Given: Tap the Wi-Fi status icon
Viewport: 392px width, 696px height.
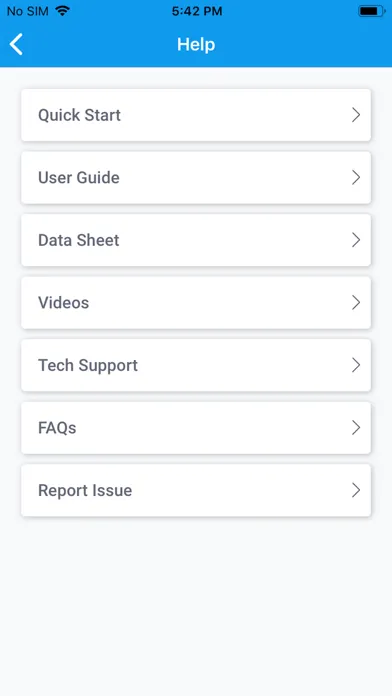Looking at the screenshot, I should click(x=63, y=12).
